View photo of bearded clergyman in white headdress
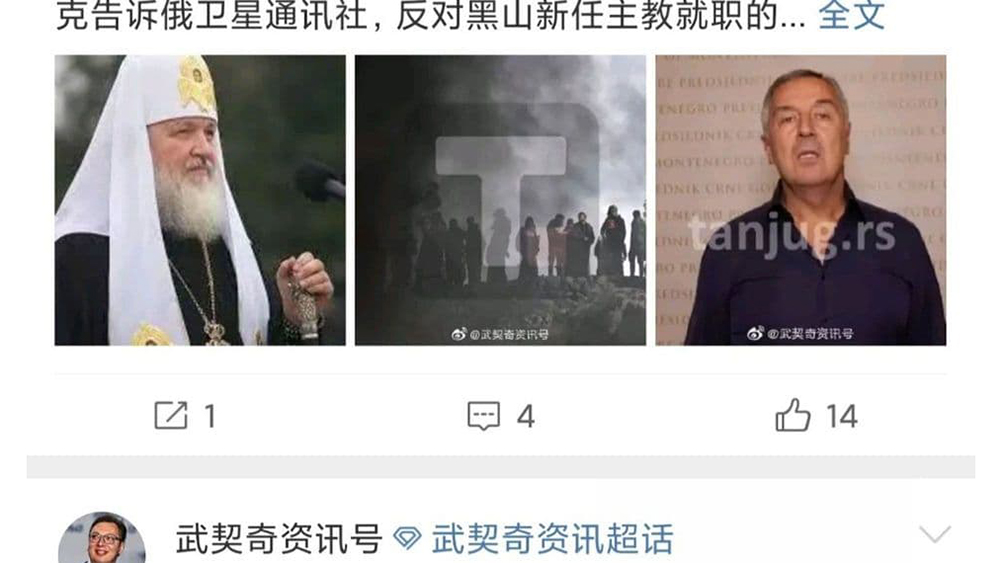This screenshot has height=563, width=1002. point(200,200)
